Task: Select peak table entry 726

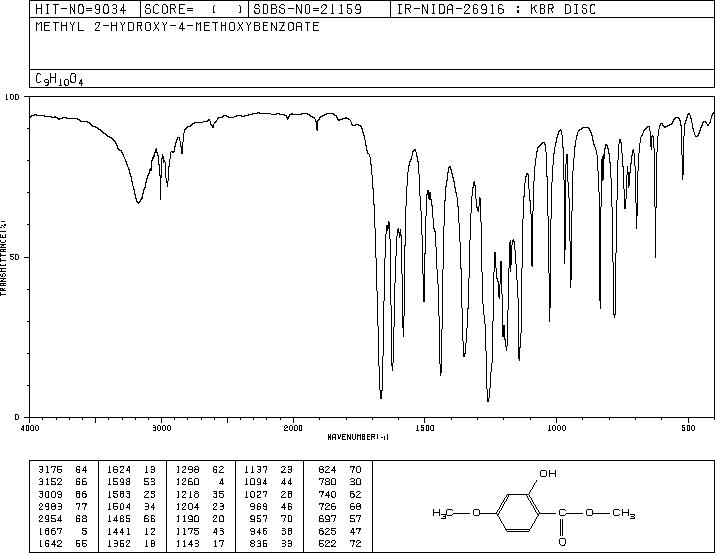Action: tap(327, 506)
